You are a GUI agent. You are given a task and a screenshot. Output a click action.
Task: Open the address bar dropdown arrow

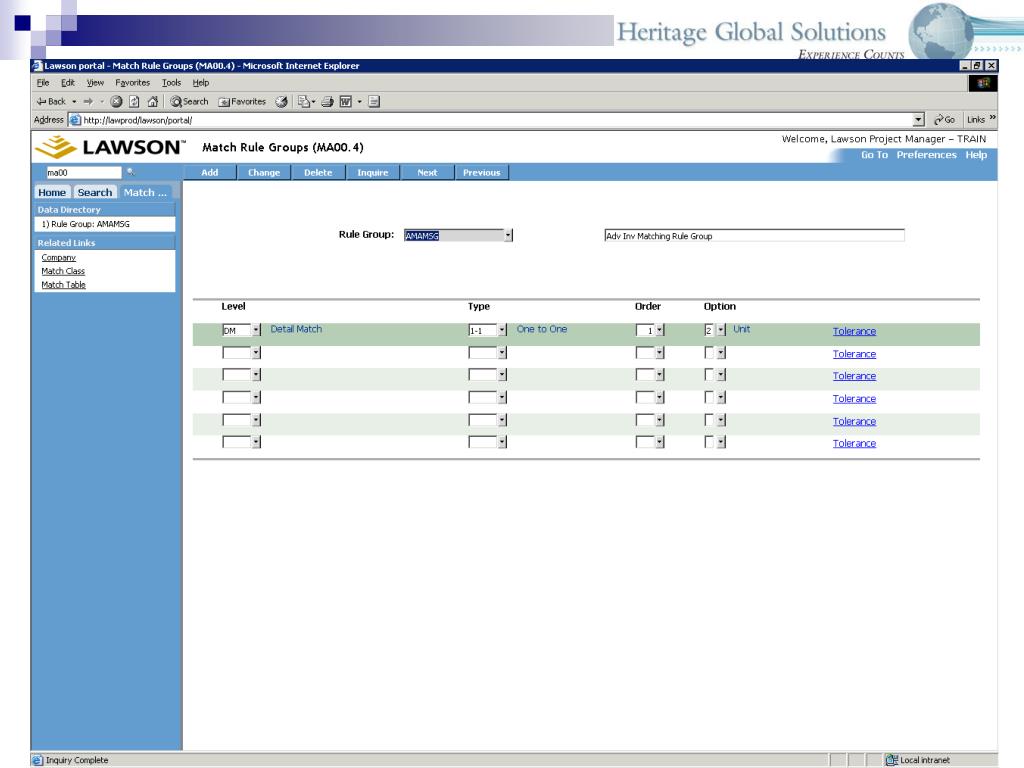pyautogui.click(x=919, y=120)
